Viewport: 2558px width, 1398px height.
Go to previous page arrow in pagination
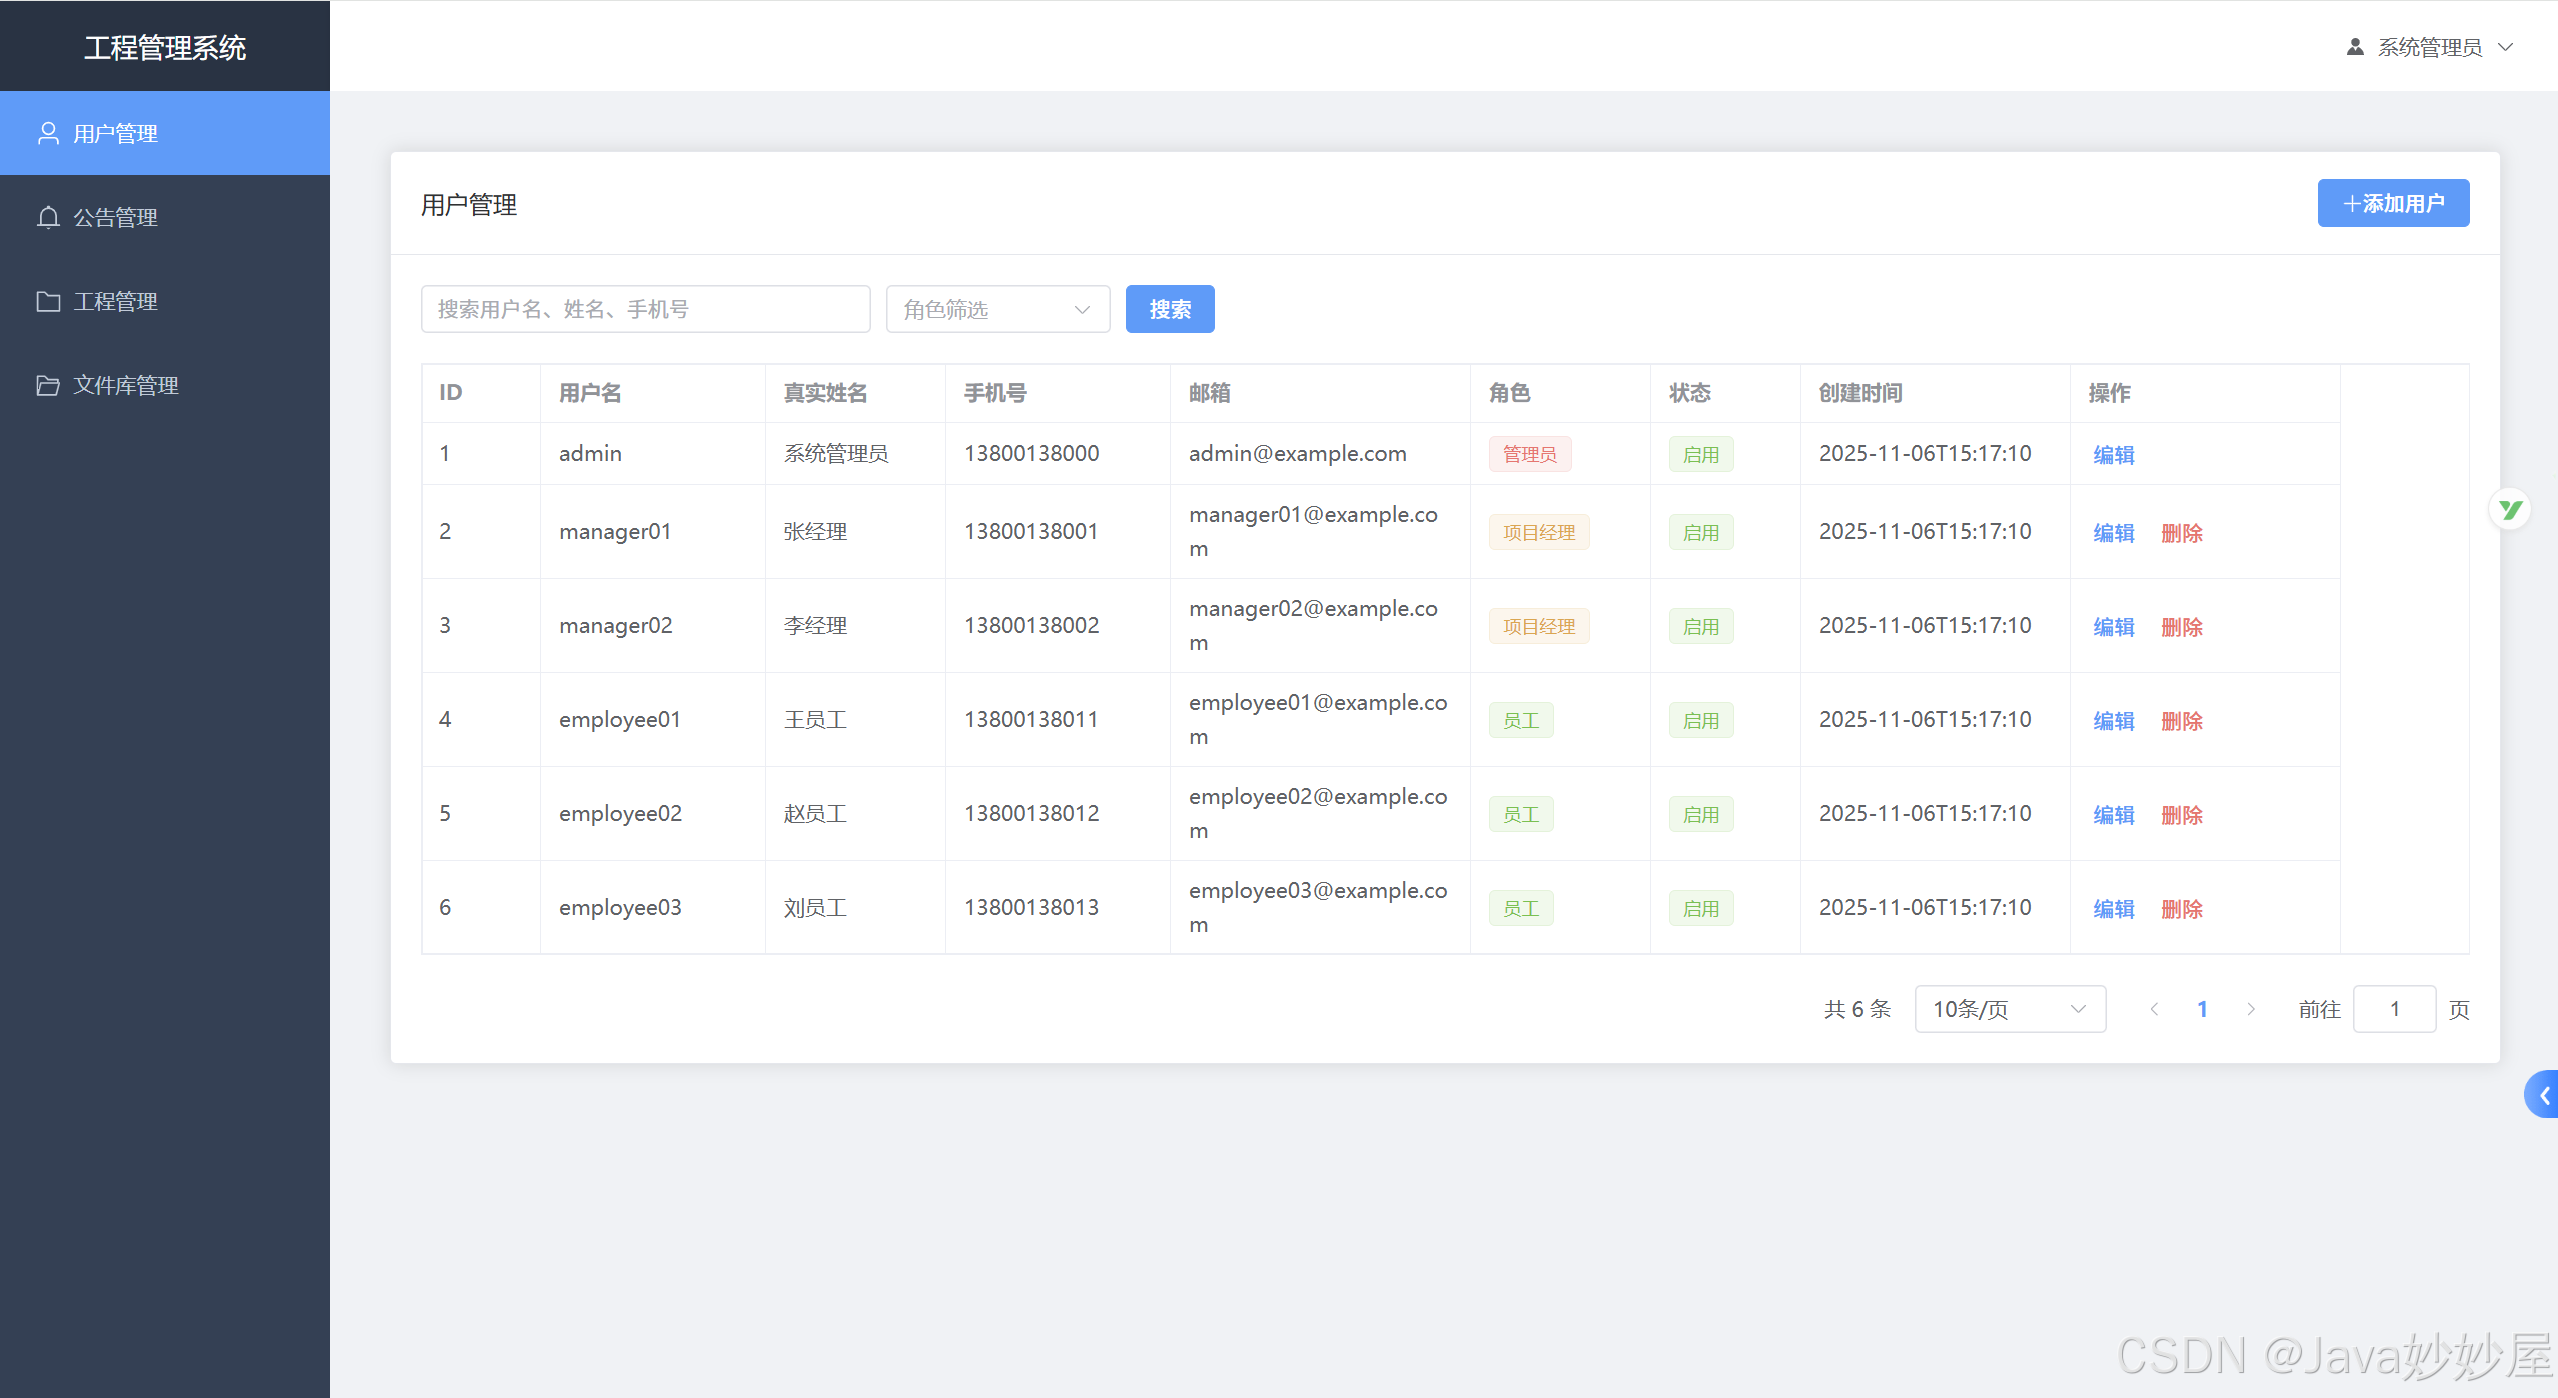(2155, 1009)
